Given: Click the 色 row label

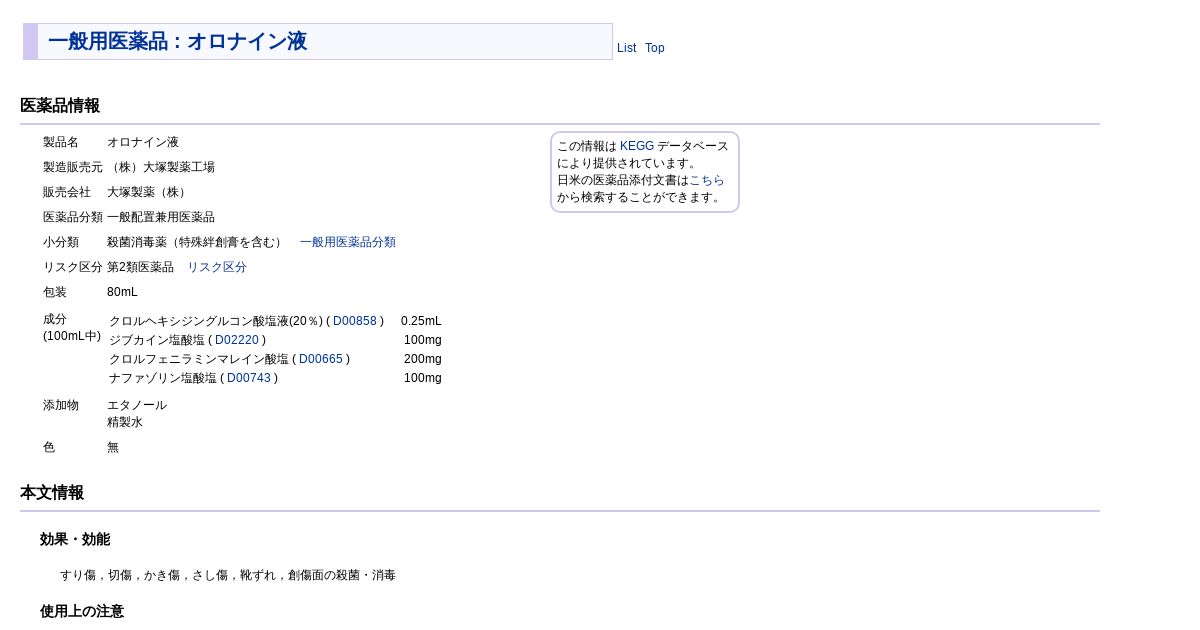Looking at the screenshot, I should click(49, 447).
